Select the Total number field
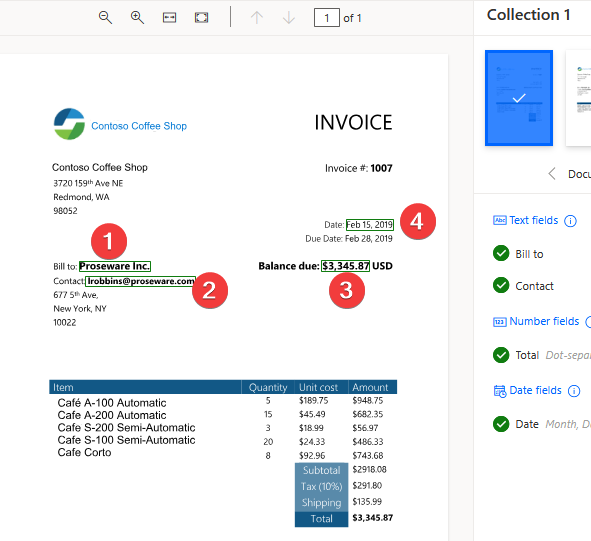Image resolution: width=591 pixels, height=541 pixels. [527, 355]
